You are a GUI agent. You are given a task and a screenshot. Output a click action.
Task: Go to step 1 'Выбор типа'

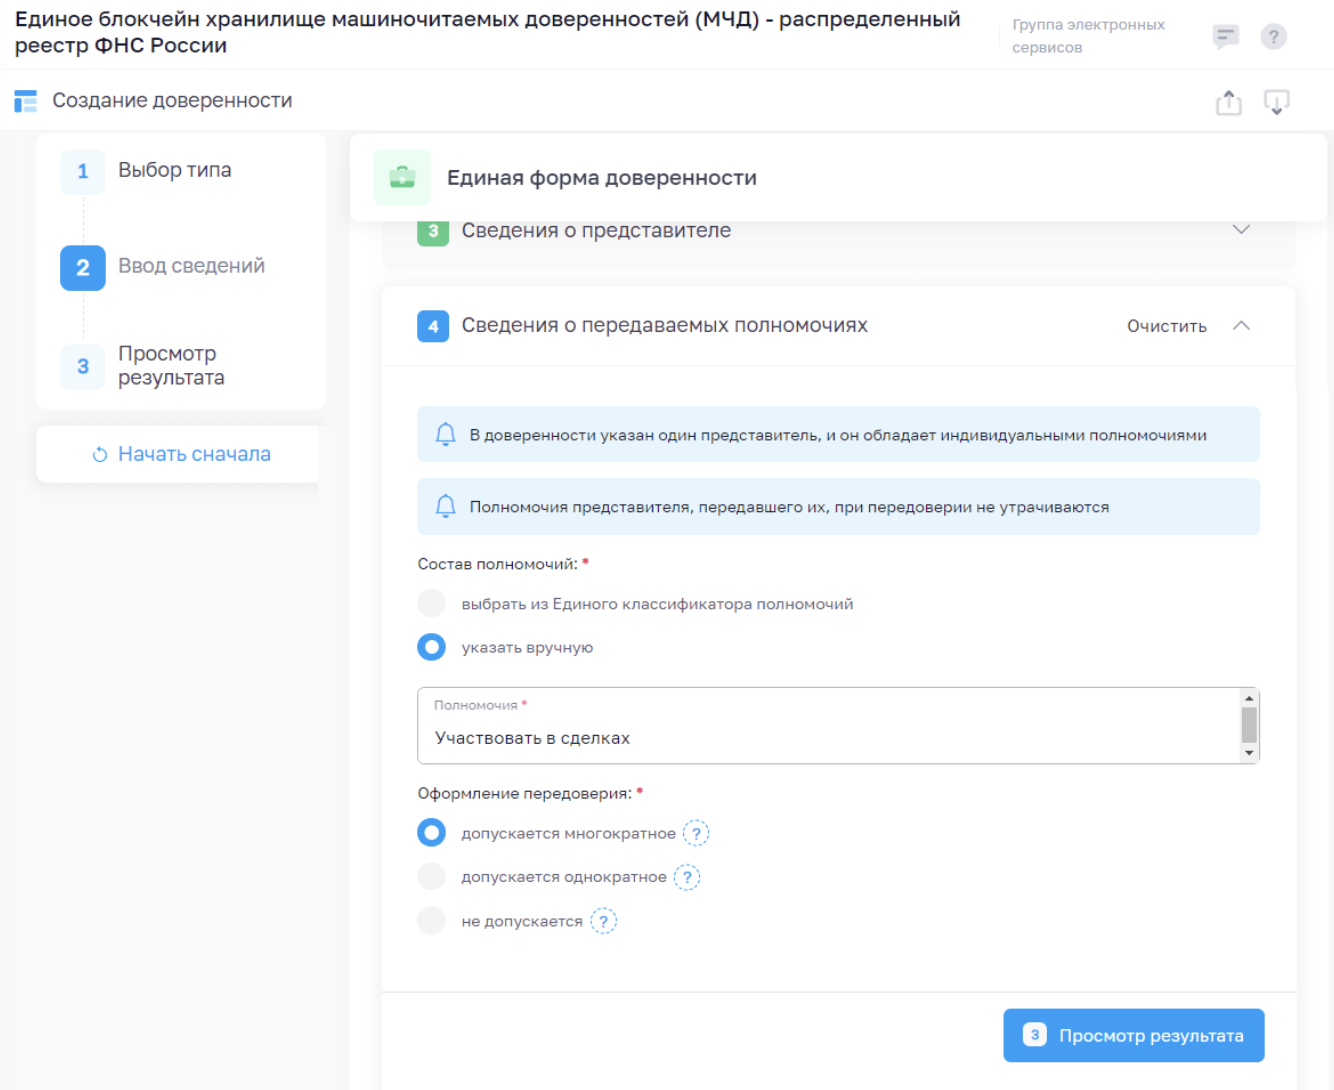(174, 171)
